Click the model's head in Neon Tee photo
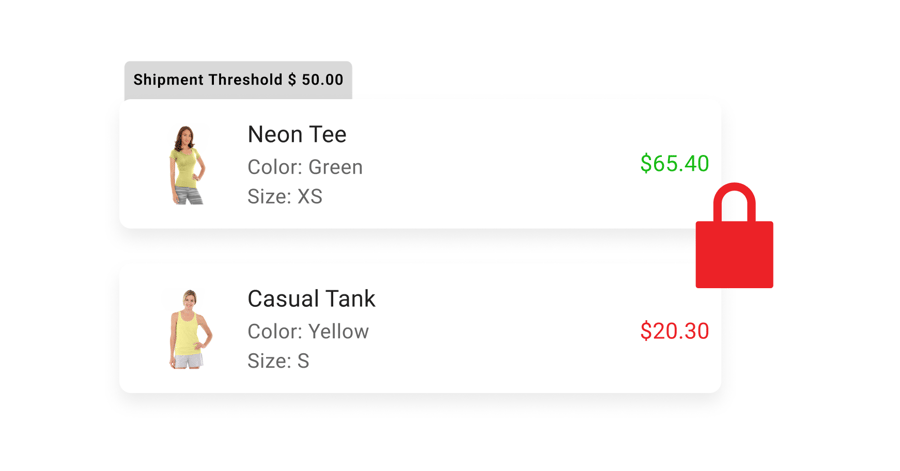Image resolution: width=900 pixels, height=471 pixels. pyautogui.click(x=186, y=135)
